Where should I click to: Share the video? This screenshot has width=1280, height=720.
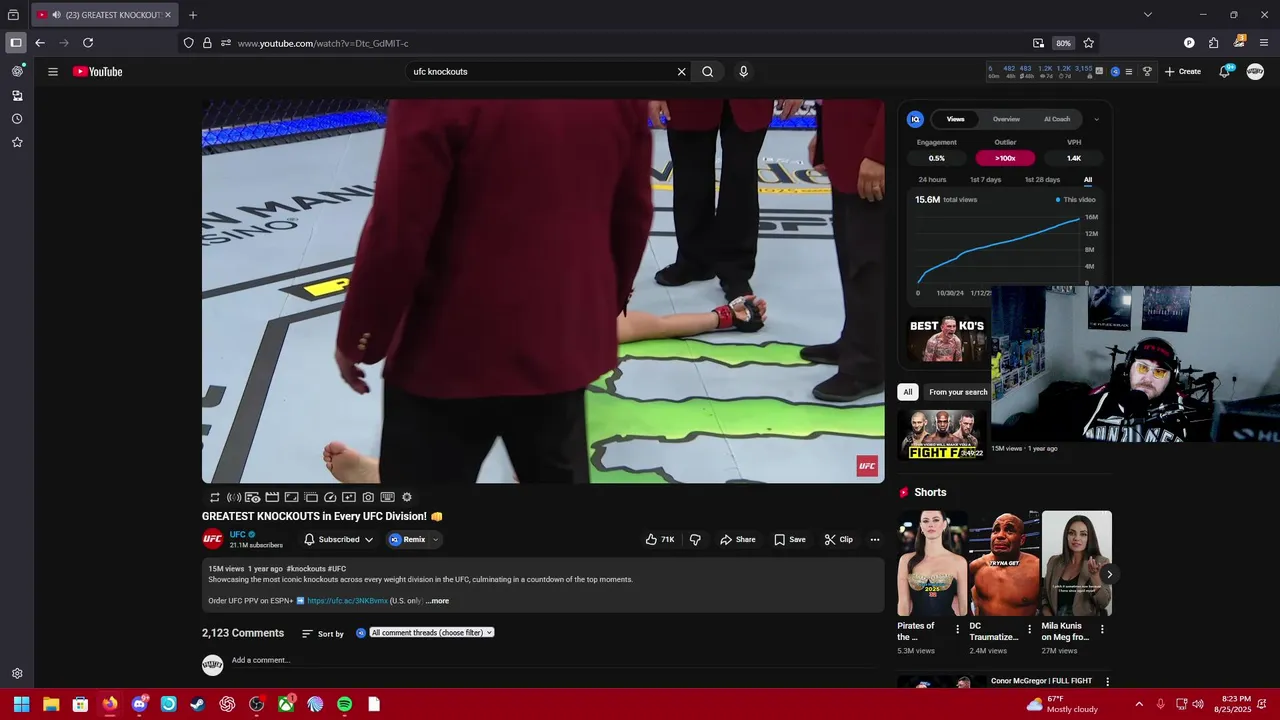click(x=738, y=539)
